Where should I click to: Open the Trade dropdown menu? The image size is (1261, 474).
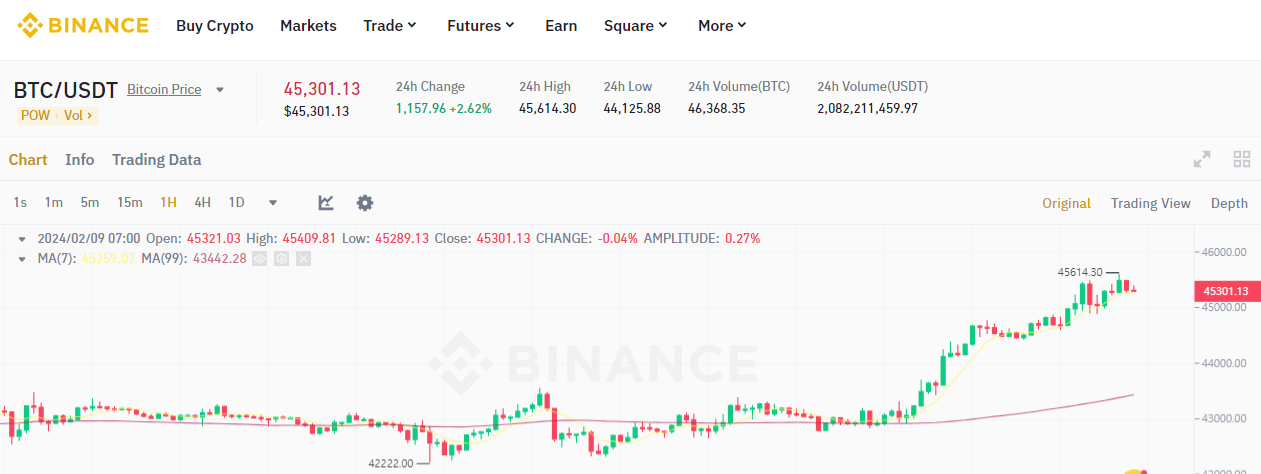coord(390,25)
